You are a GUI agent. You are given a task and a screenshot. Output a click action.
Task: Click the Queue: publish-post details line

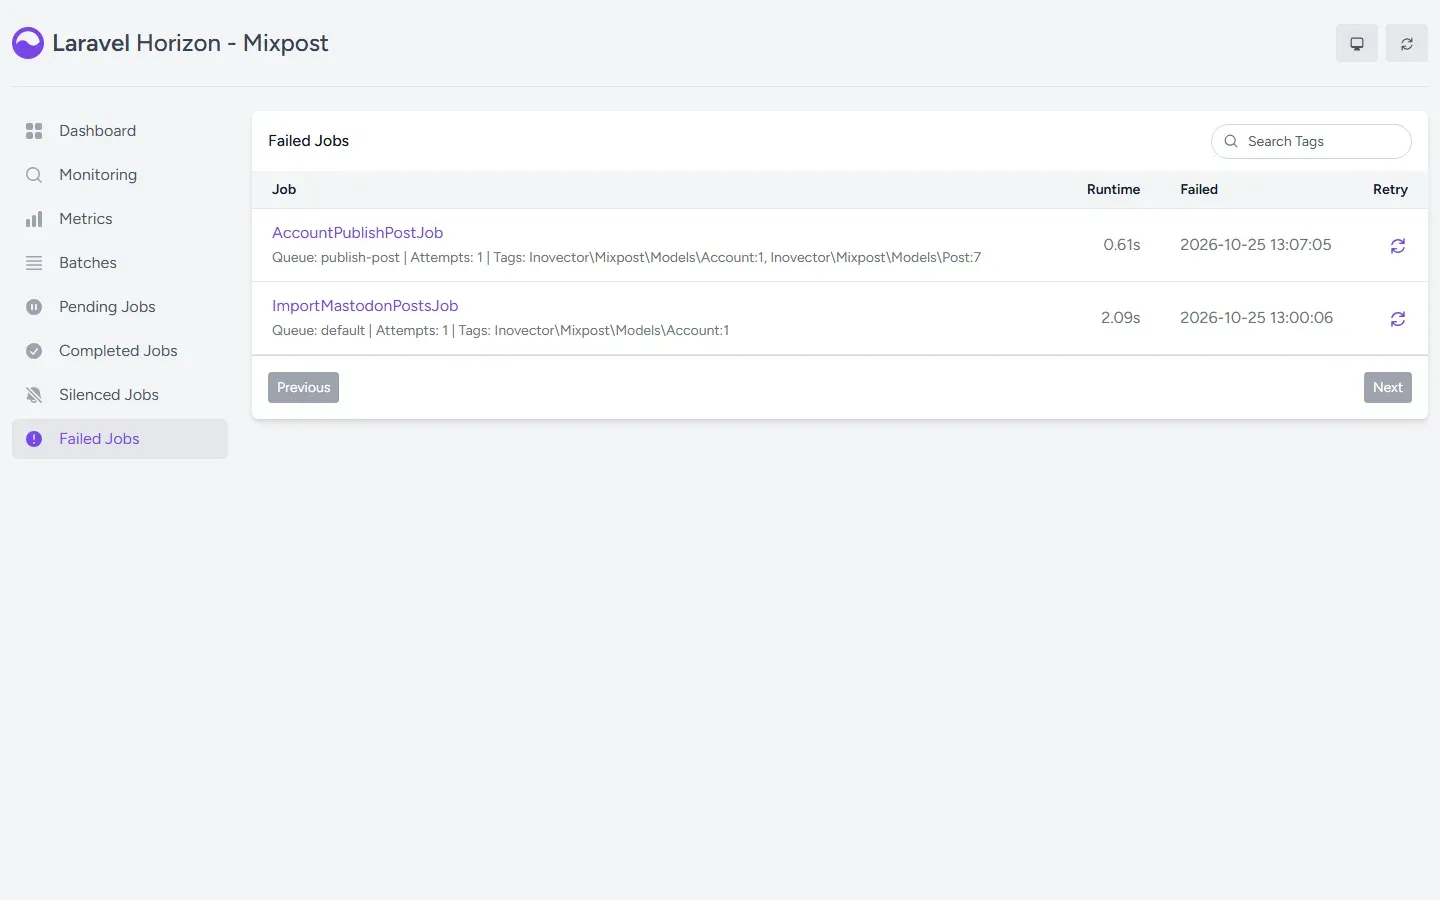pos(626,258)
